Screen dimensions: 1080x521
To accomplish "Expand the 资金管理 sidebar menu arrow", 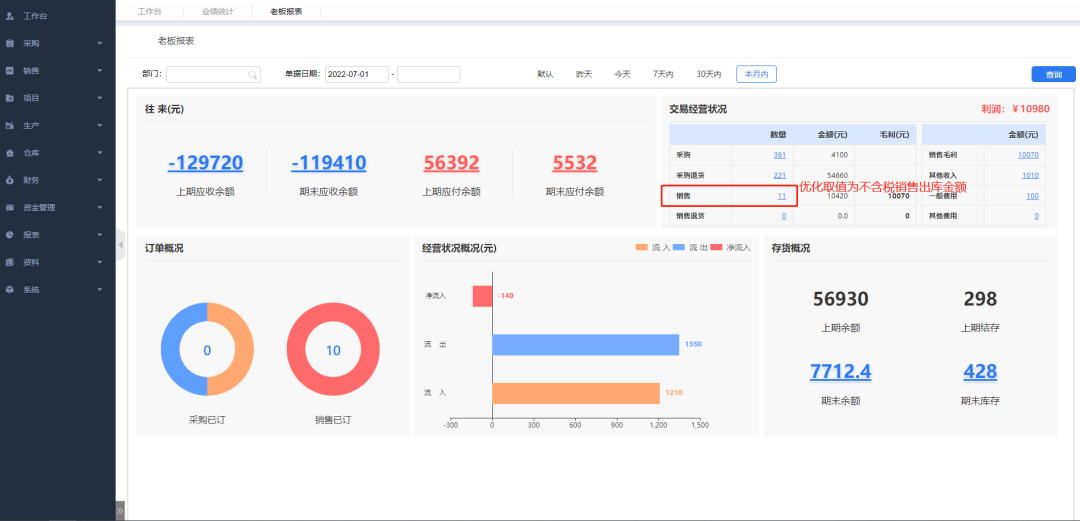I will pos(100,208).
